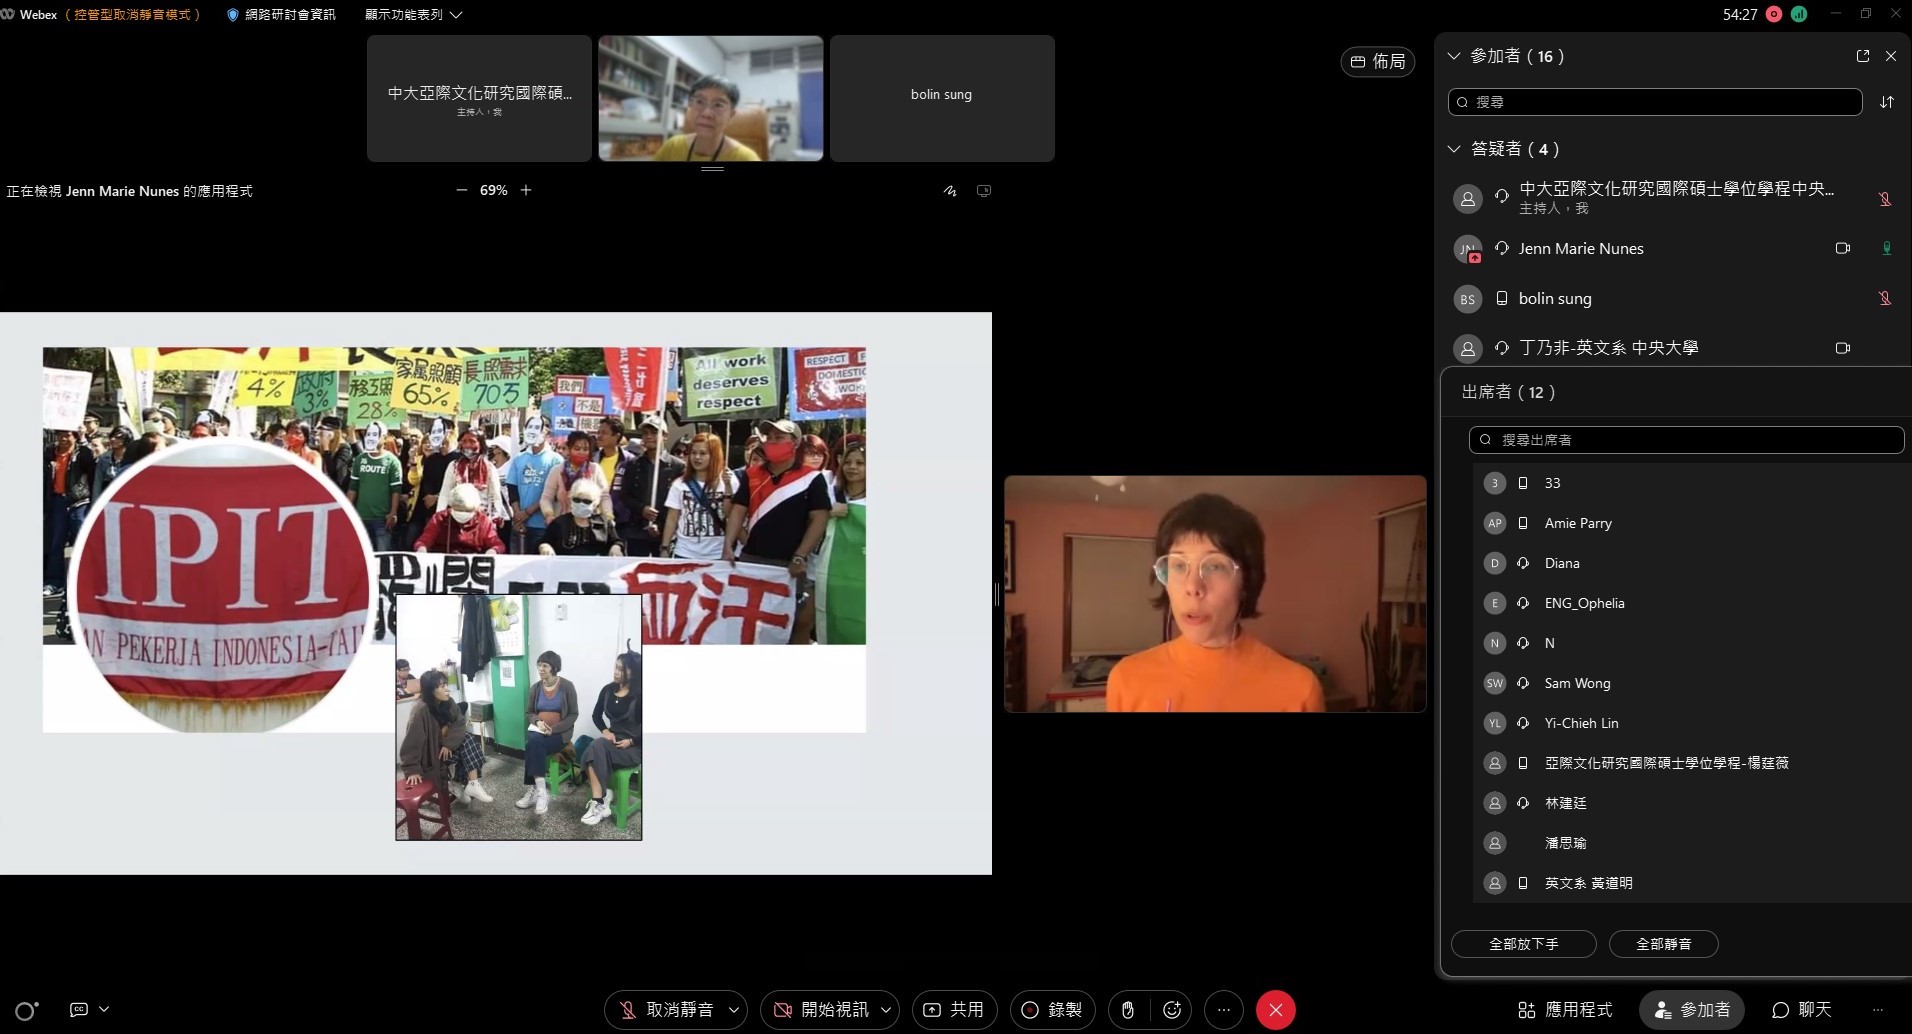Image resolution: width=1912 pixels, height=1034 pixels.
Task: Select attendee 33
Action: 1690,483
